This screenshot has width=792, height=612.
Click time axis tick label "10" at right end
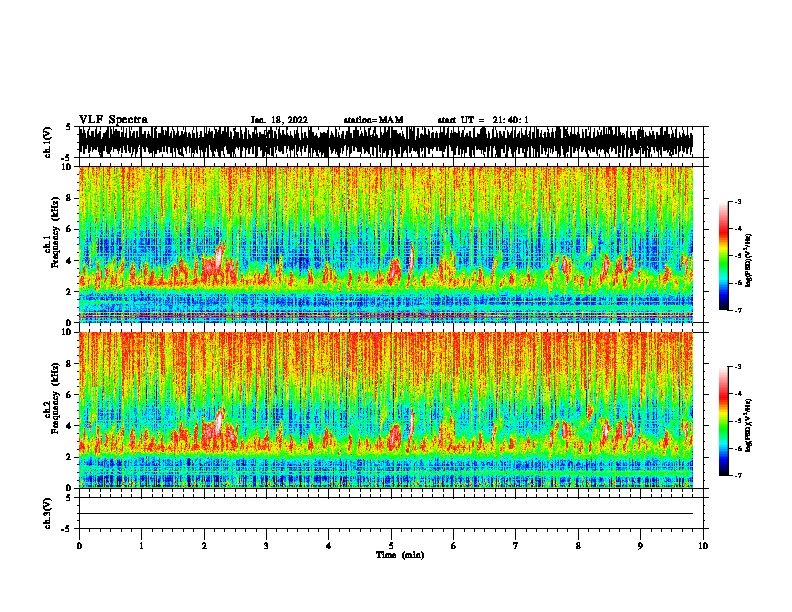703,546
